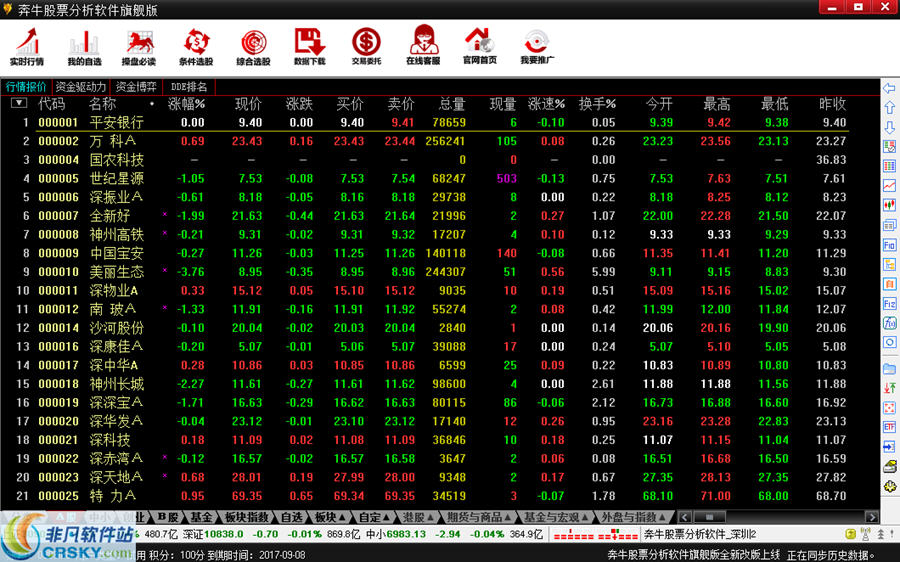
Task: Select the 神州长城 stock name
Action: pos(117,384)
